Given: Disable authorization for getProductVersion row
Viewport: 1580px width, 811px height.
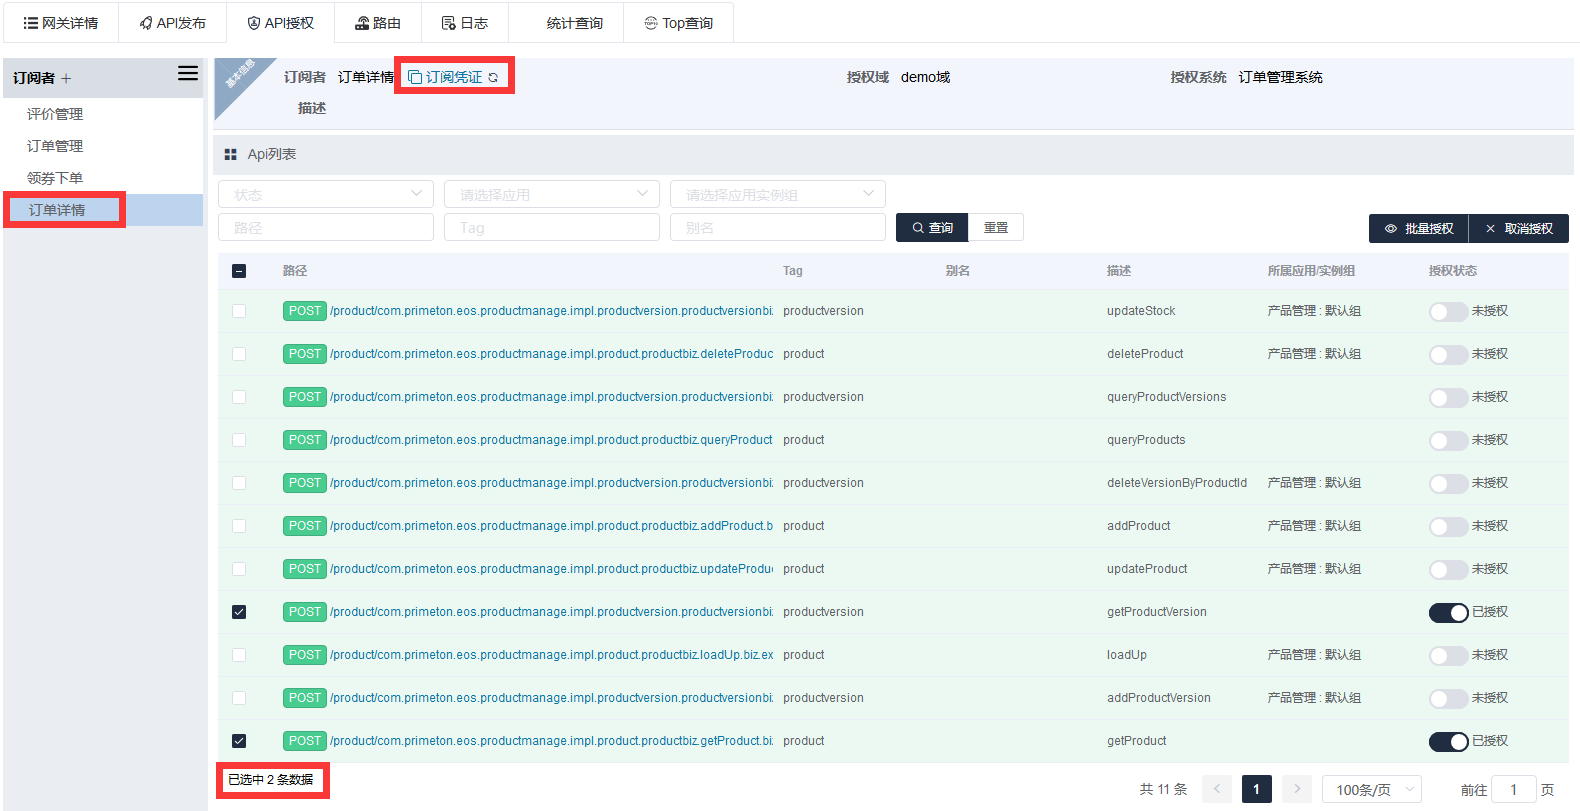Looking at the screenshot, I should (x=1447, y=613).
